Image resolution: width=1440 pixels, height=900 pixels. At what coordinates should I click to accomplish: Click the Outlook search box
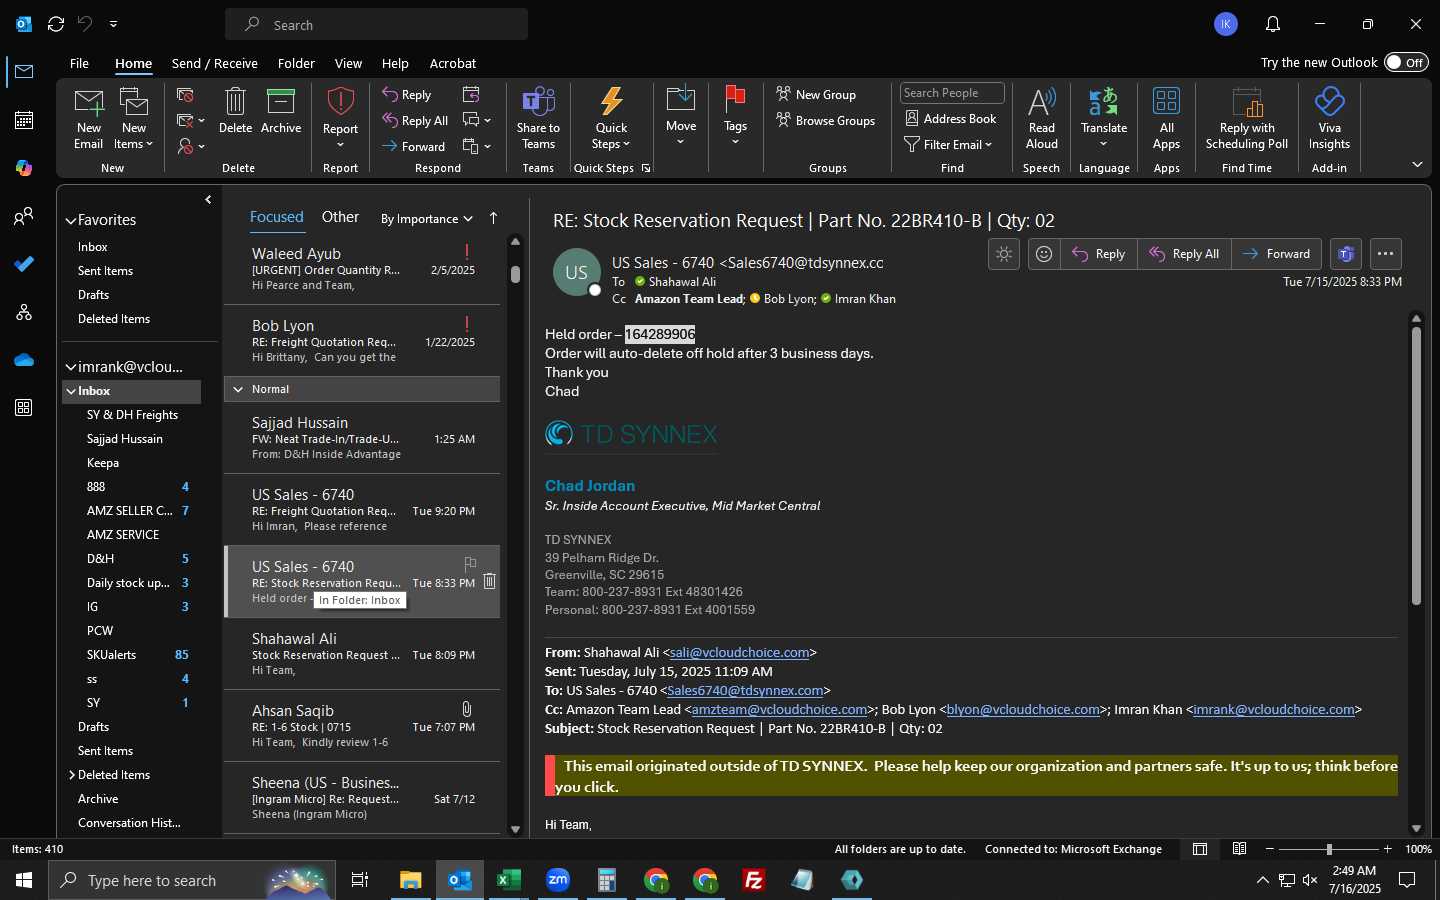click(376, 24)
